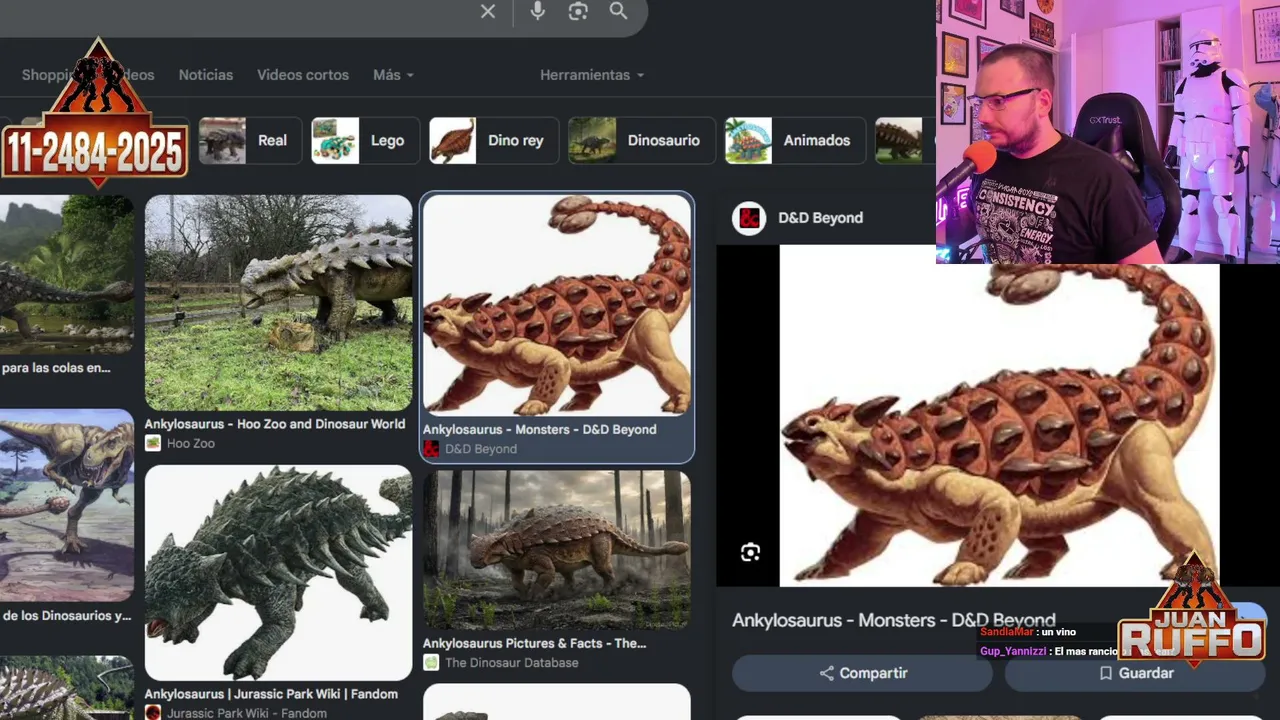Switch to the Videos cortos tab
Screen dimensions: 1280x720
click(303, 75)
